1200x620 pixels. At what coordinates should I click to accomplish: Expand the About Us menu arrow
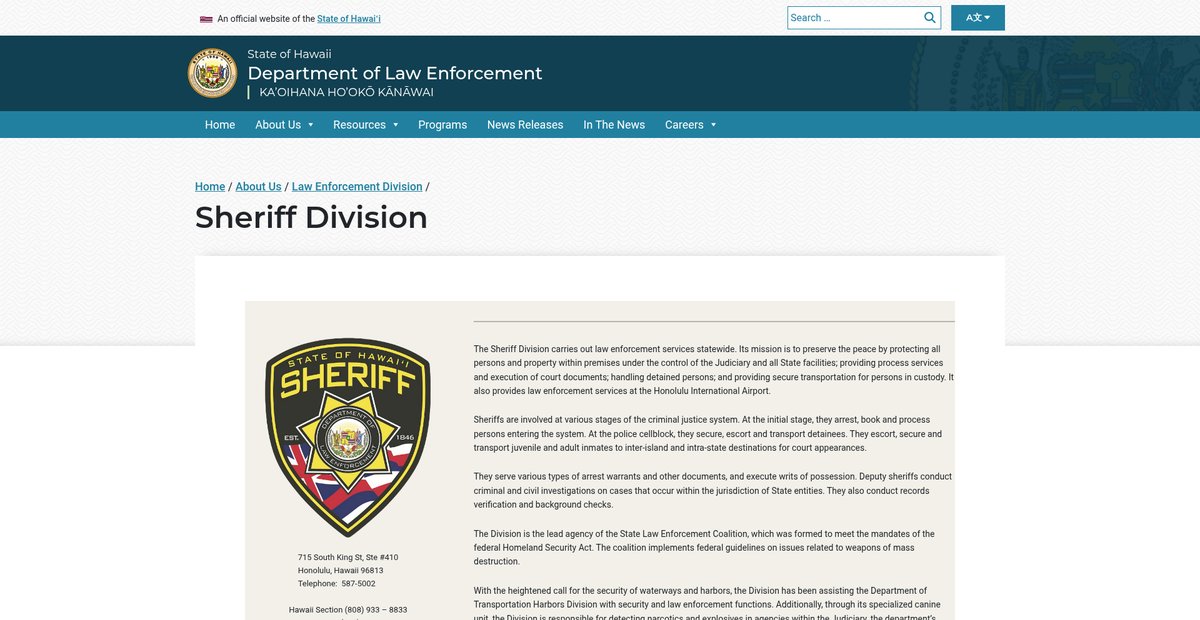[x=311, y=125]
